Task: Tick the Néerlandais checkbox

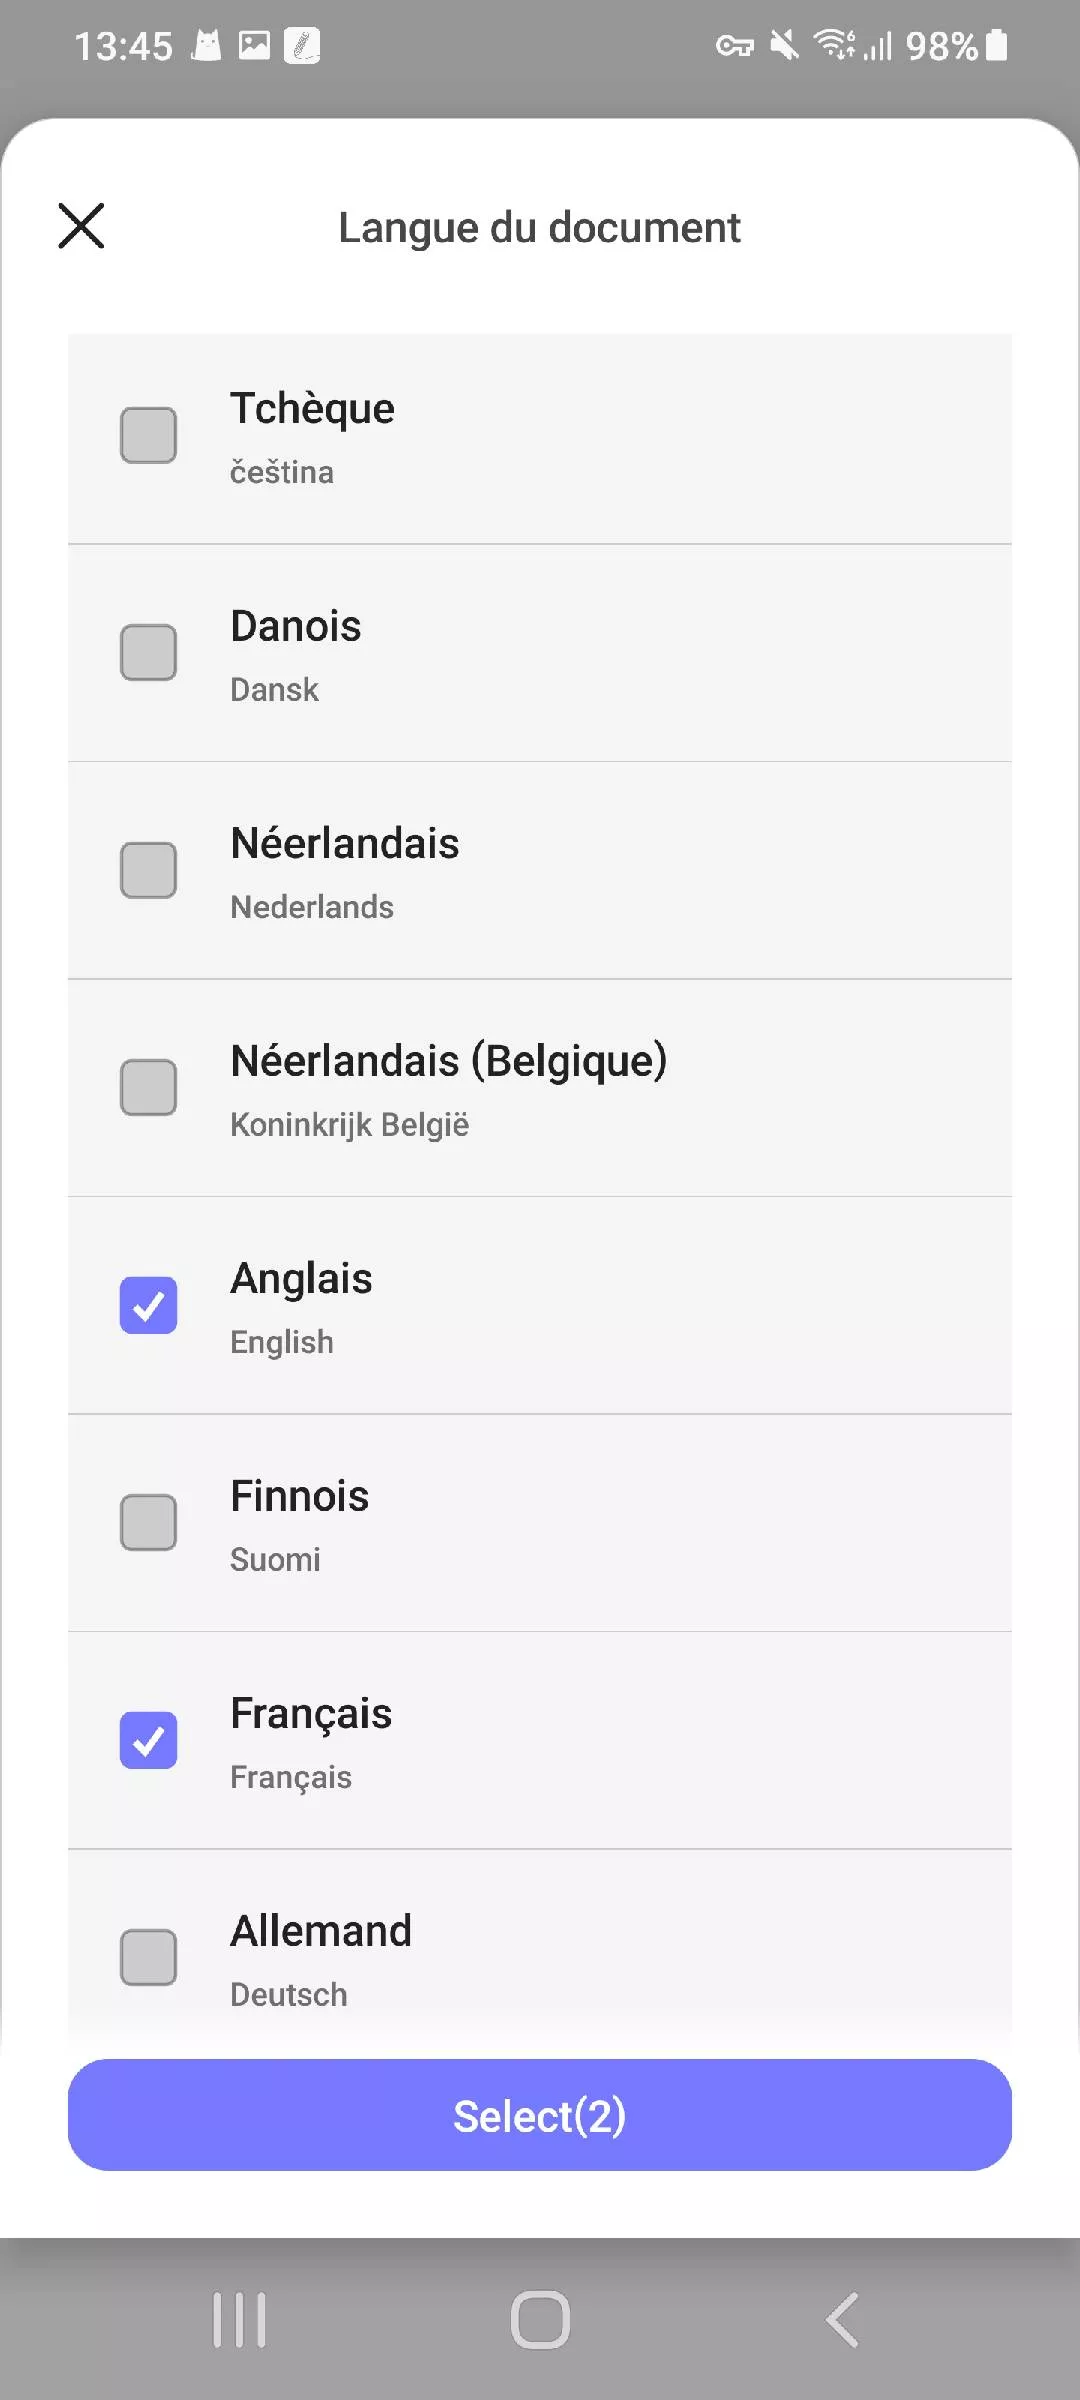Action: (x=149, y=870)
